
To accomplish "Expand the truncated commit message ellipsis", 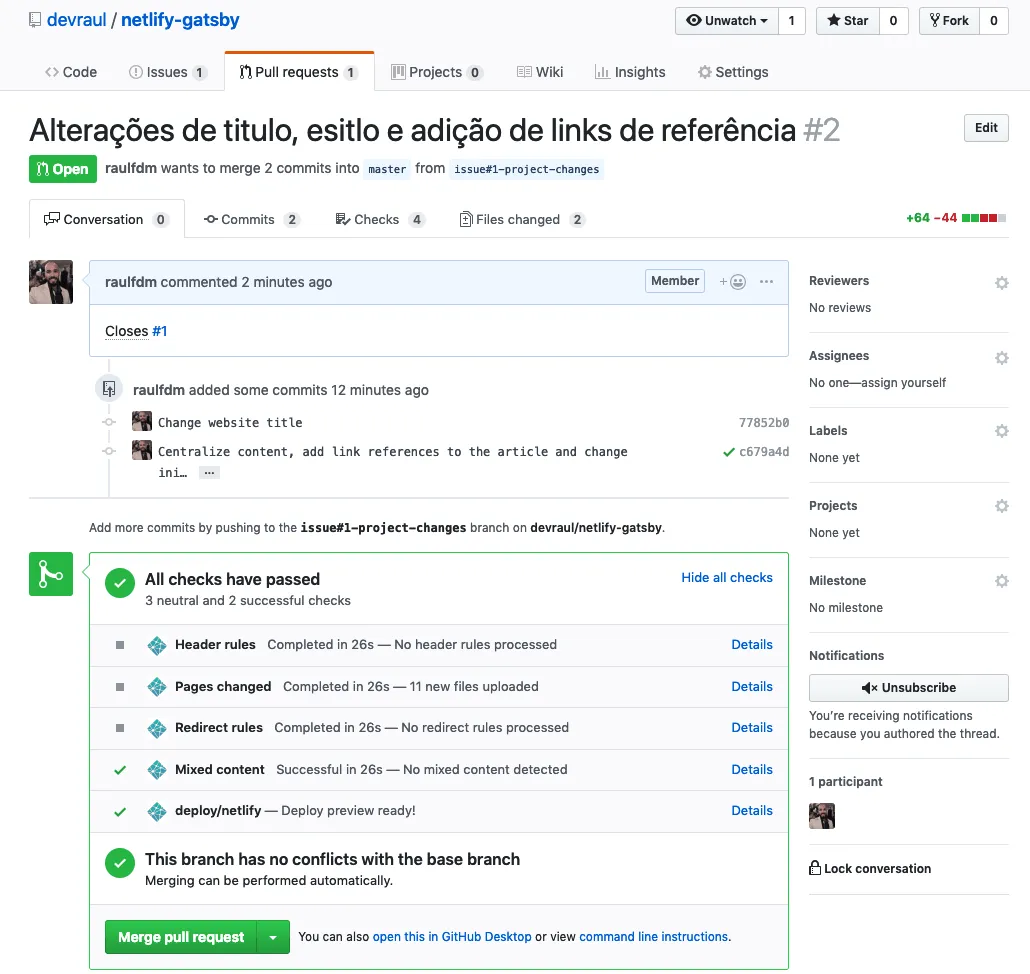I will (209, 473).
